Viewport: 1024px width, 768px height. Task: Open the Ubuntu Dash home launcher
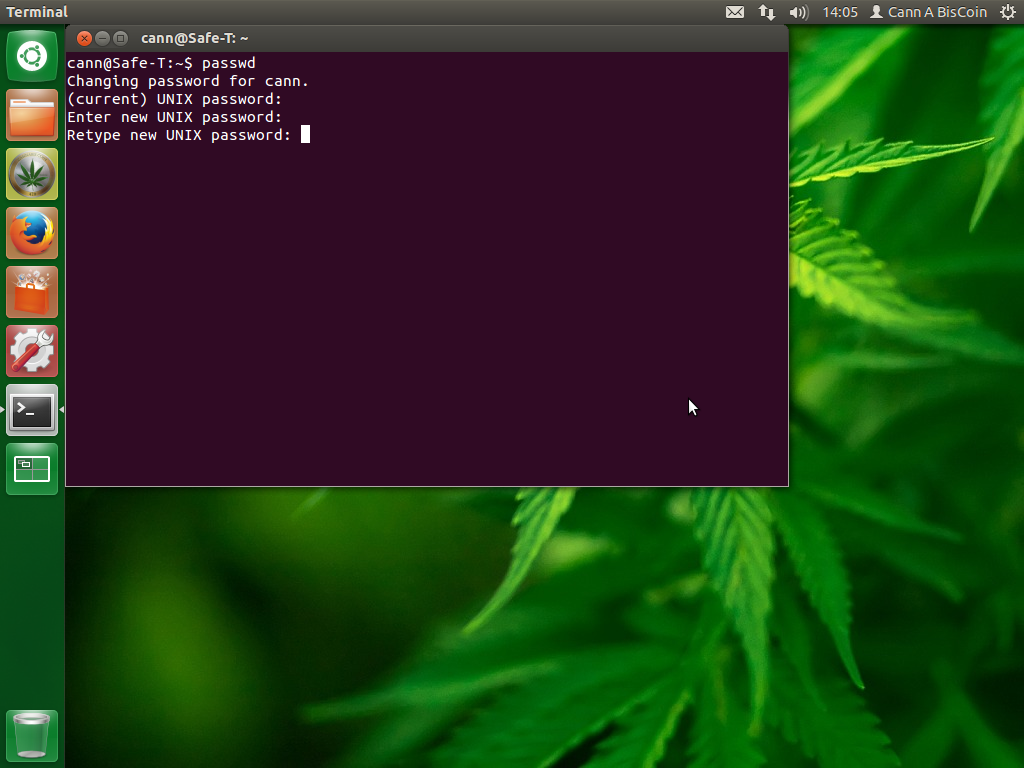pos(32,56)
